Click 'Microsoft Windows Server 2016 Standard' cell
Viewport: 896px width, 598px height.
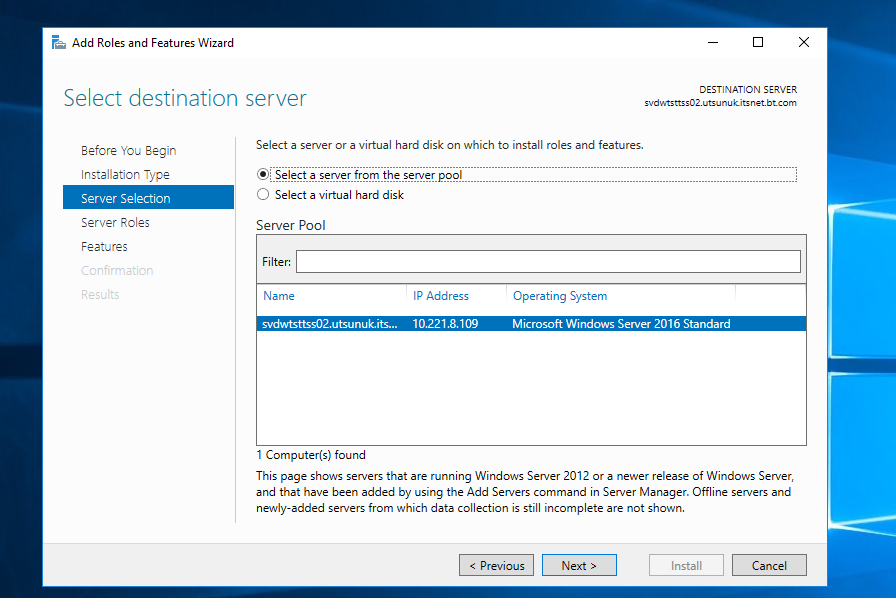(621, 324)
